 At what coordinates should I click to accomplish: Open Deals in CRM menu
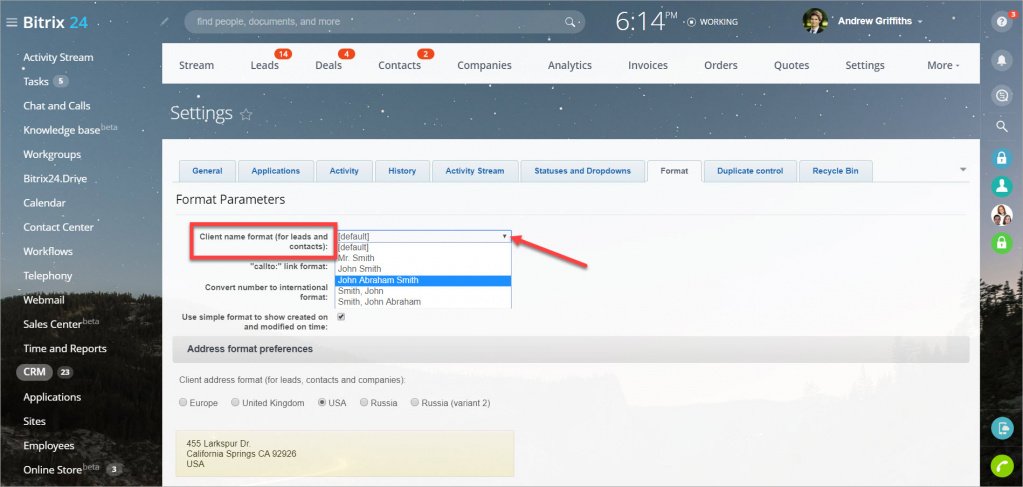click(329, 65)
